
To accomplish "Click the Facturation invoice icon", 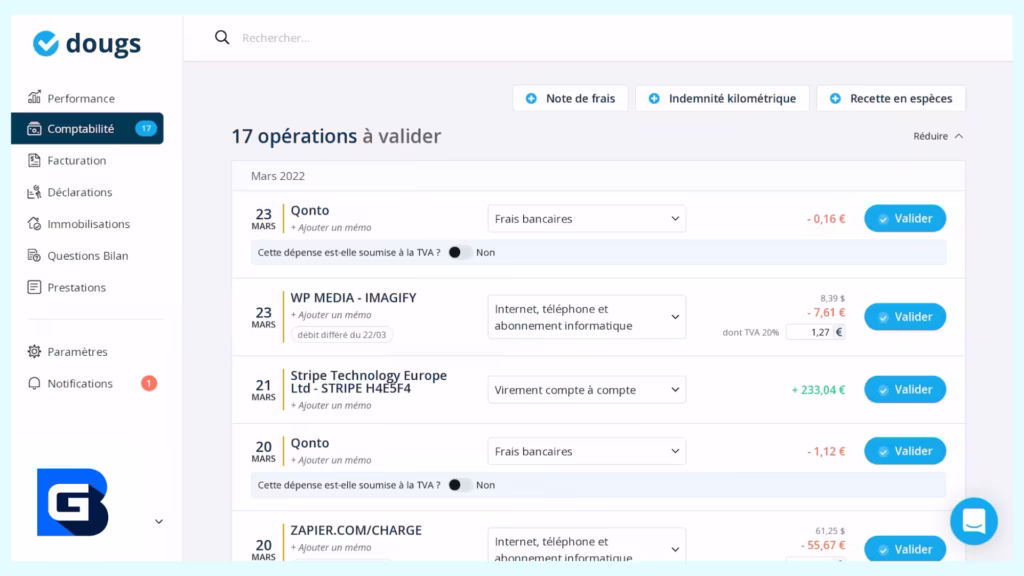I will (x=34, y=160).
